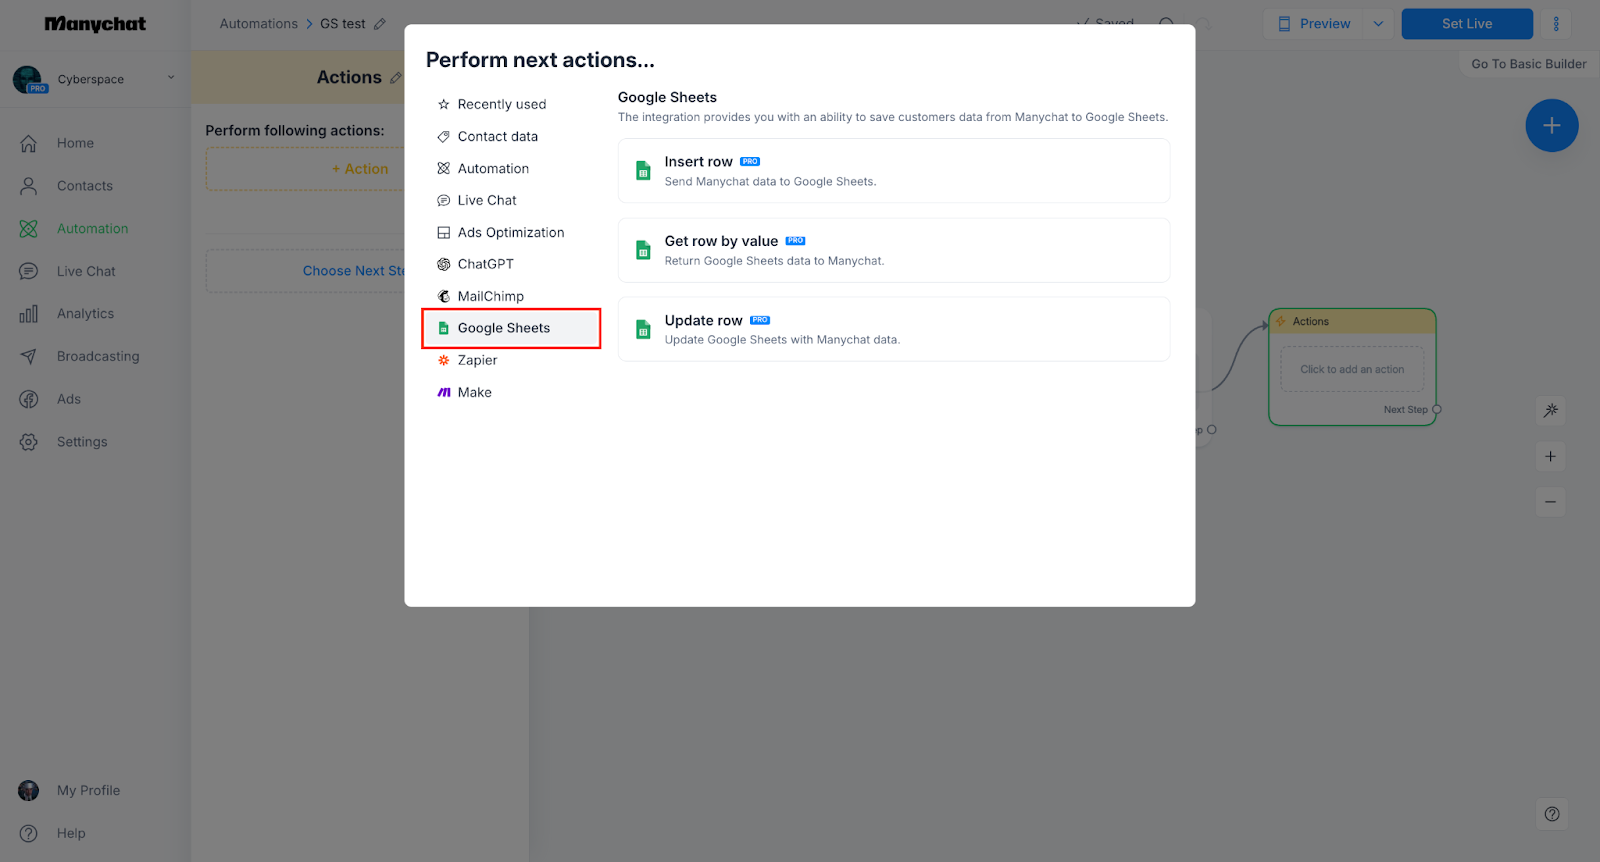The image size is (1600, 862).
Task: Click Go To Basic Builder
Action: 1528,64
